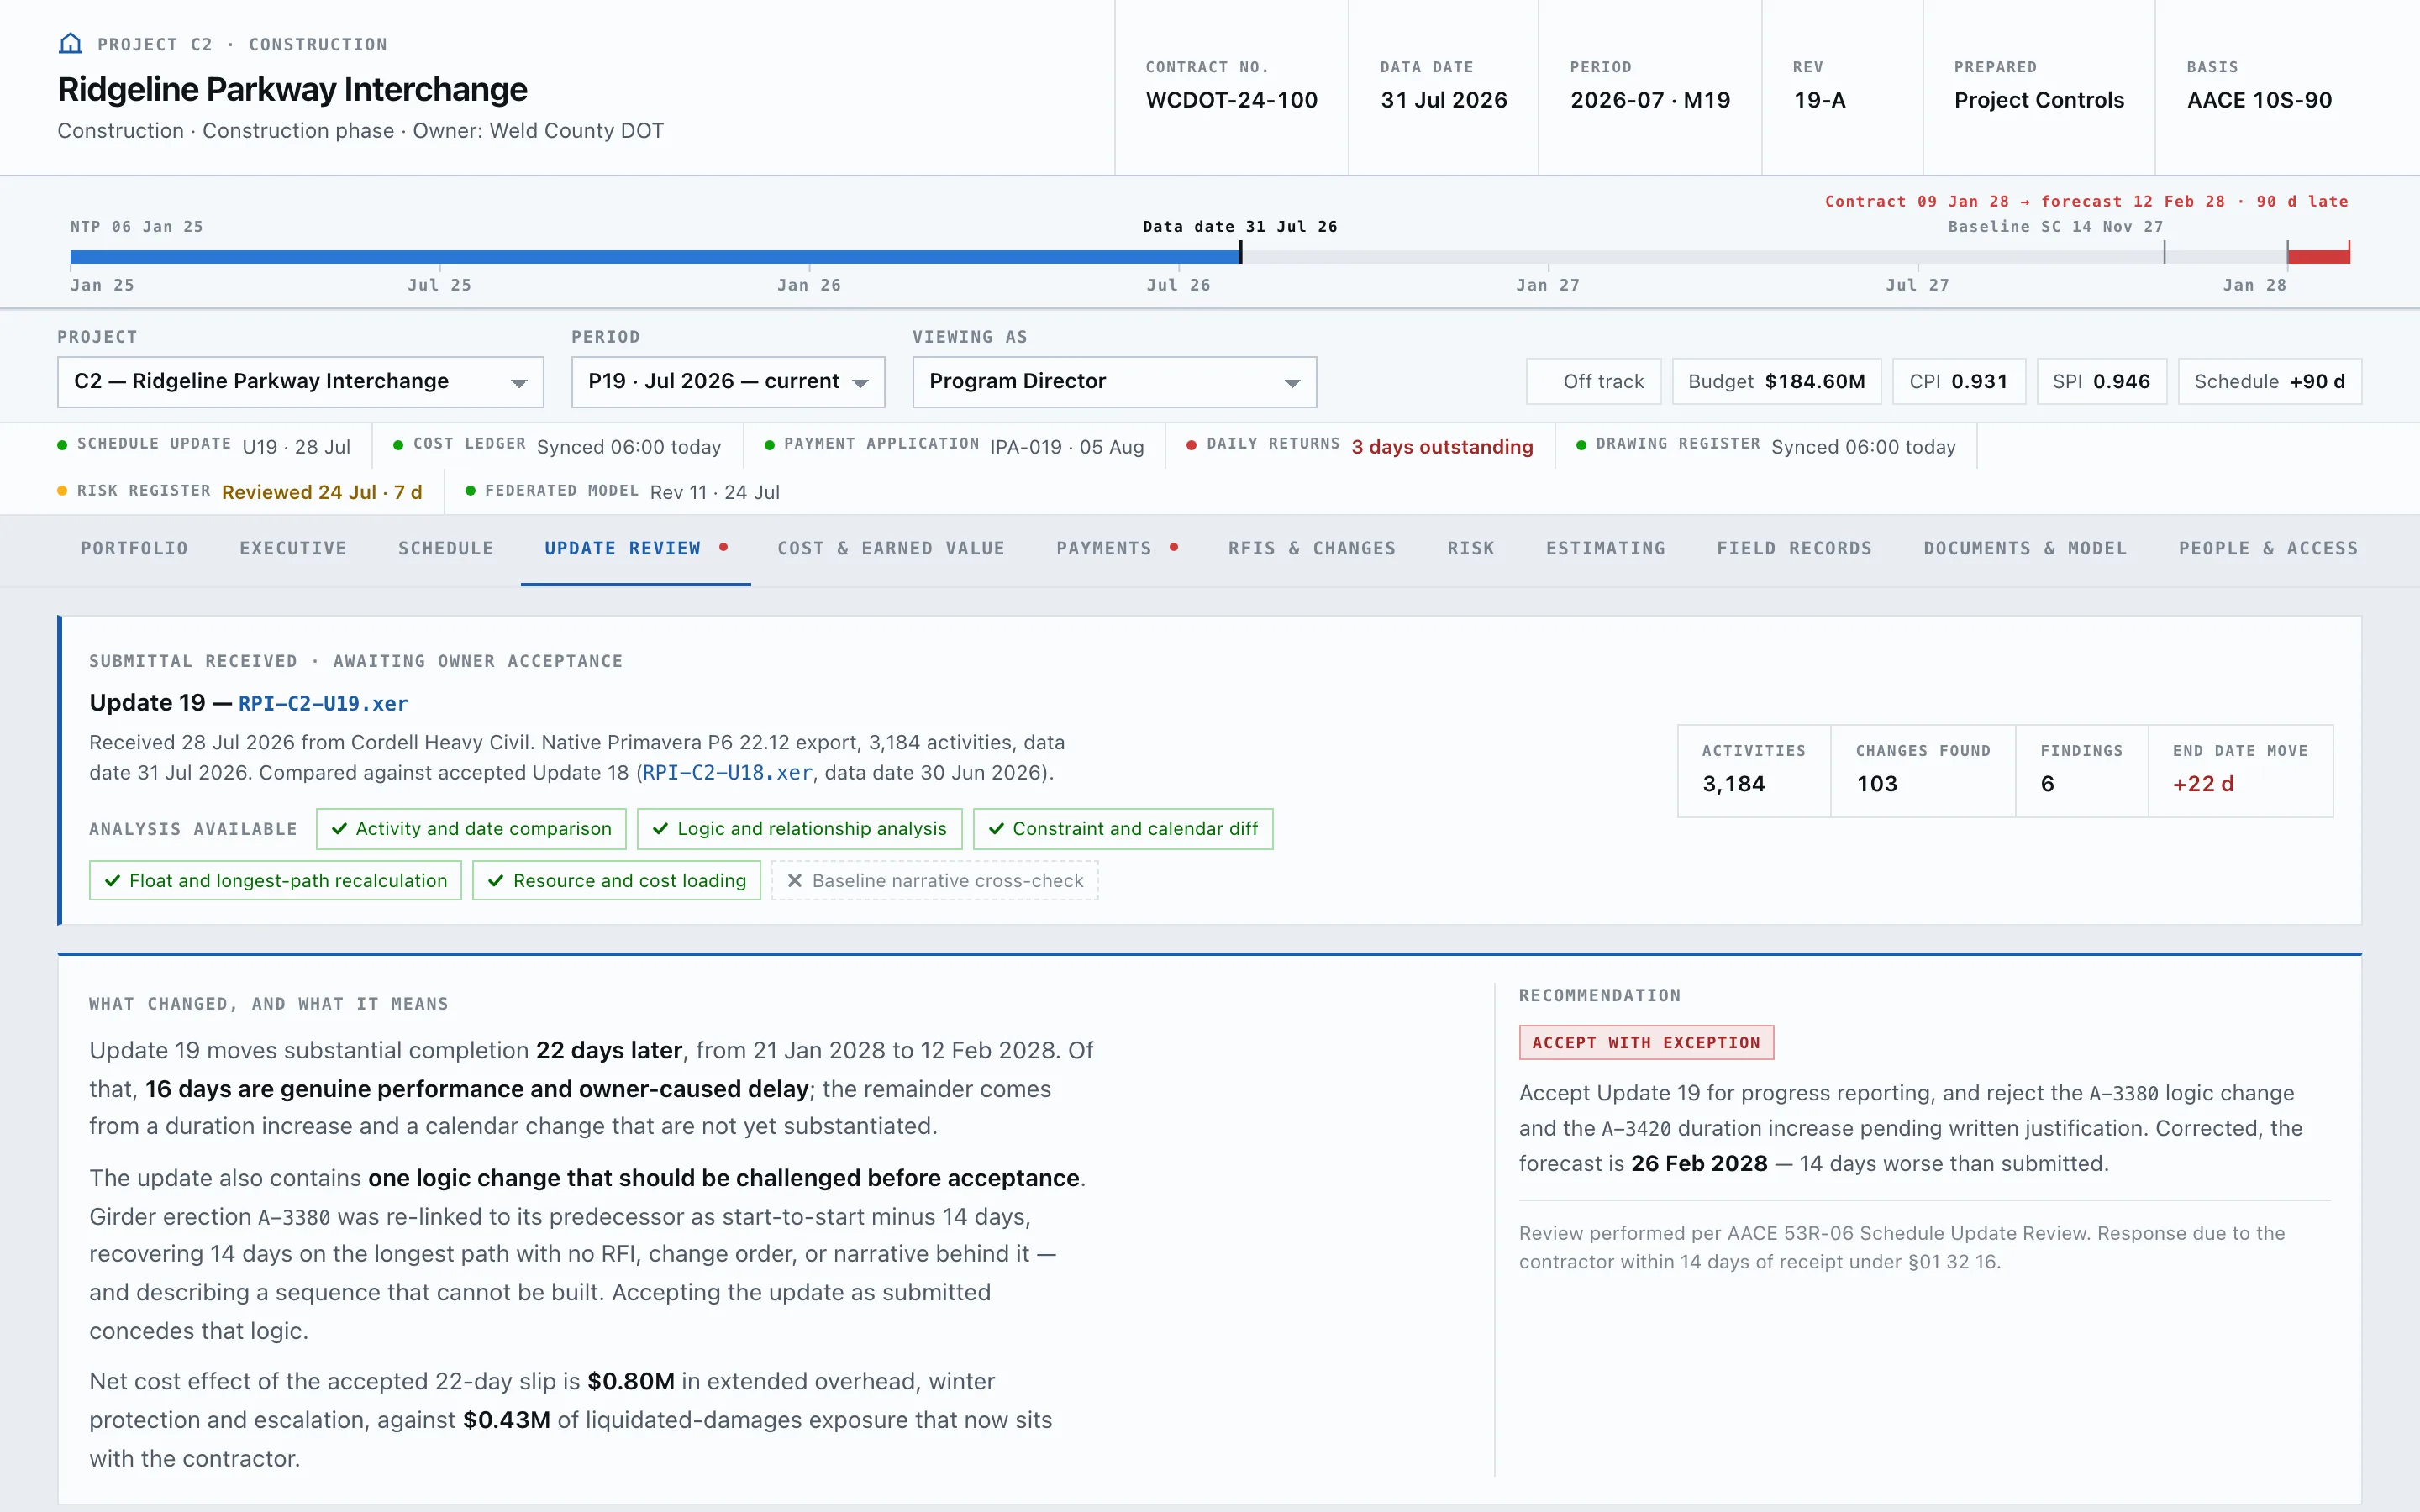Open the RPI-C2-U19.xer file link
This screenshot has width=2420, height=1512.
point(323,703)
